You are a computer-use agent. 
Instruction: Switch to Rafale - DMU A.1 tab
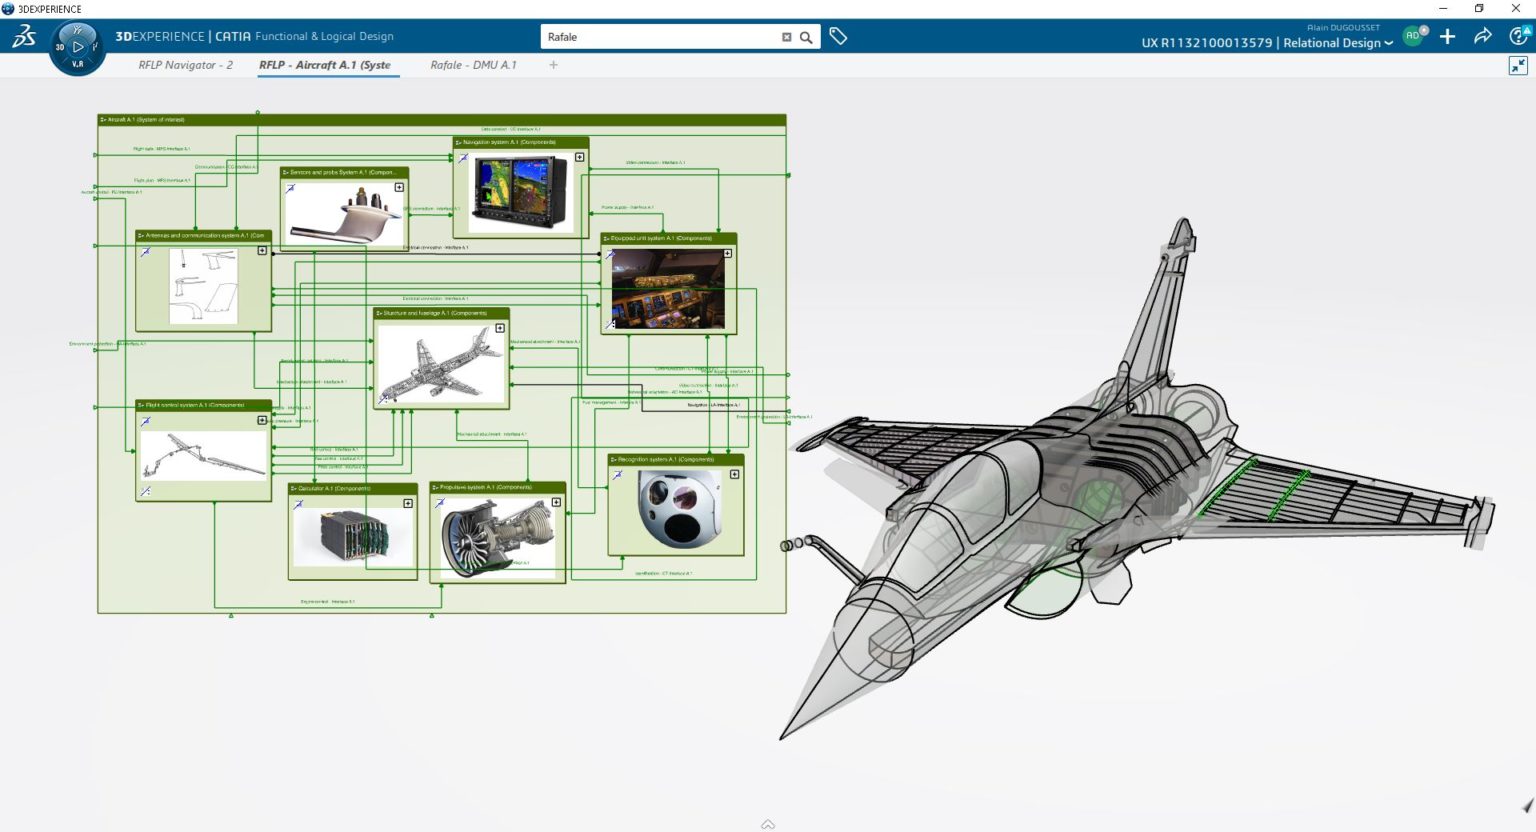tap(473, 65)
